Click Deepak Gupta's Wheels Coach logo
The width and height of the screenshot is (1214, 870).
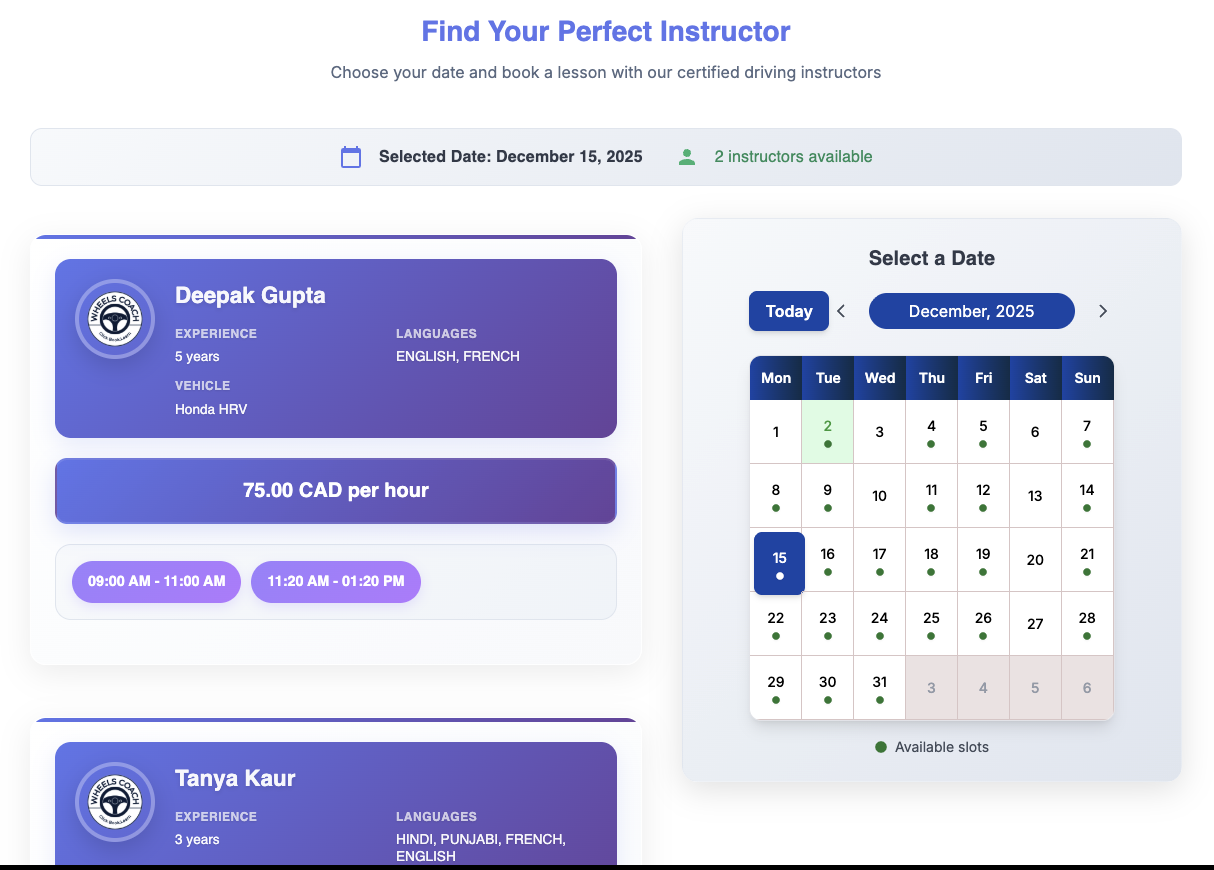tap(114, 318)
